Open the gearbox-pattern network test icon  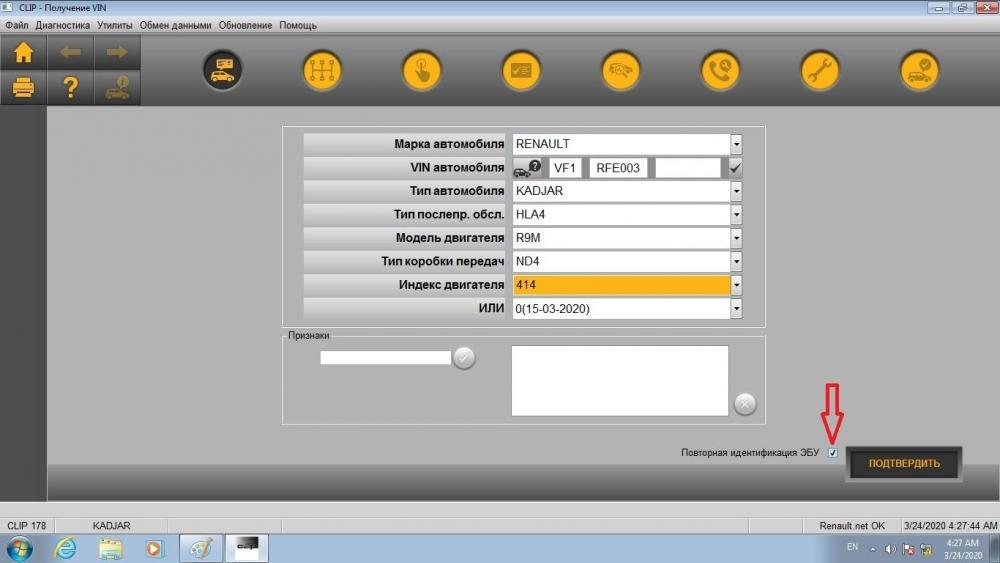click(322, 70)
